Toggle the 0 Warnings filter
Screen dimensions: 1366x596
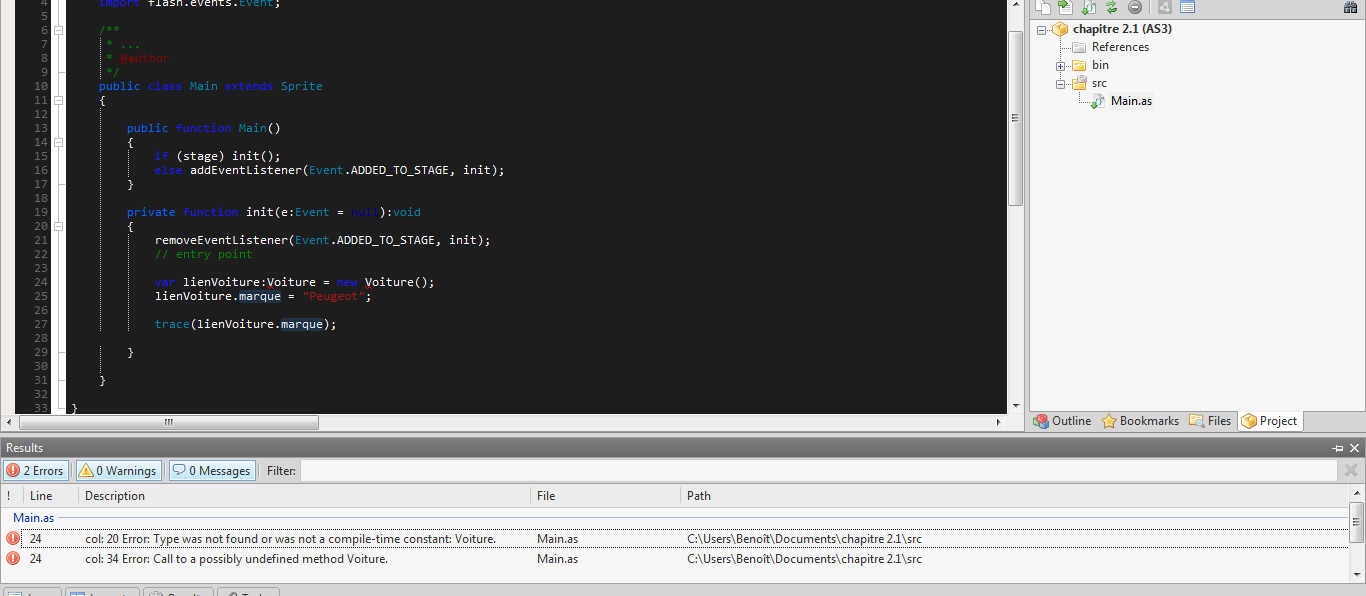pyautogui.click(x=118, y=470)
